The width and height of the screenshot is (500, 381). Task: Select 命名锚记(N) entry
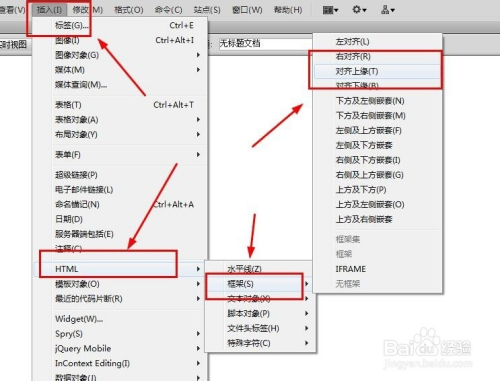click(x=120, y=204)
